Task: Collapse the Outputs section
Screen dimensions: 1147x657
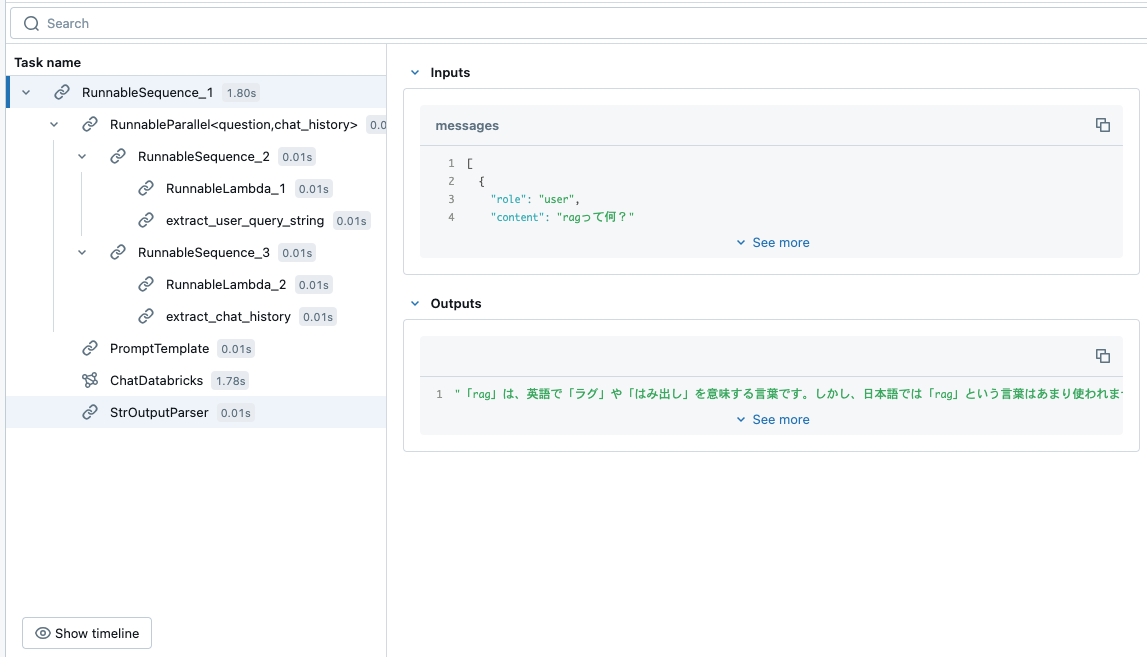Action: 414,303
